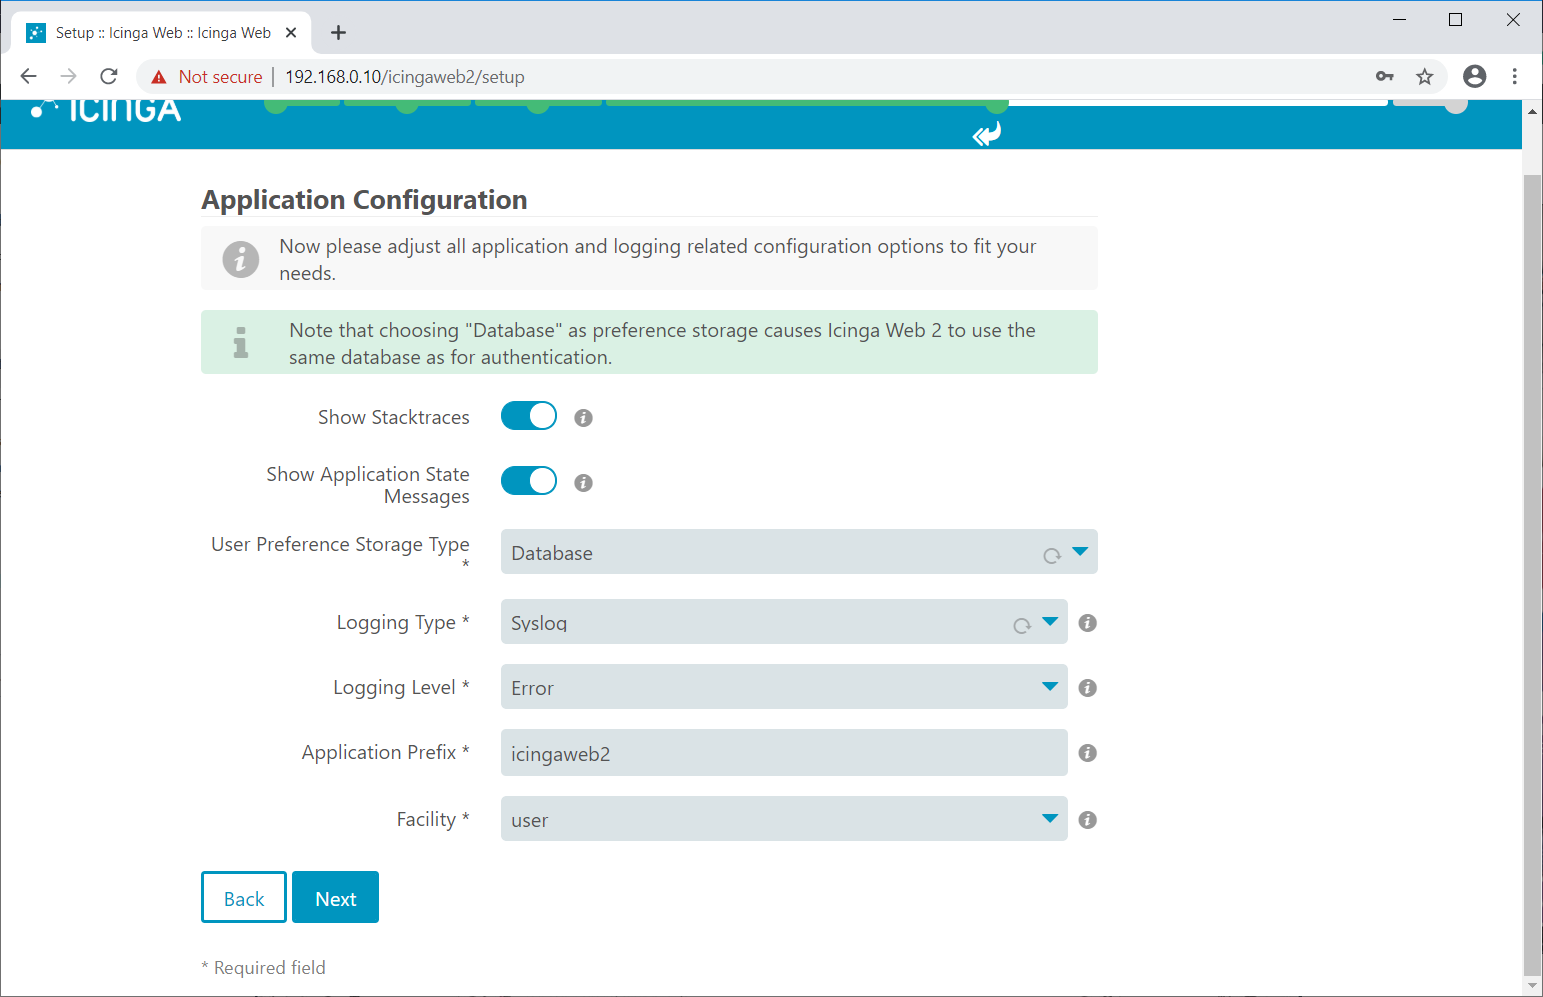Click the Icinga logo in header
Viewport: 1543px width, 997px height.
106,110
